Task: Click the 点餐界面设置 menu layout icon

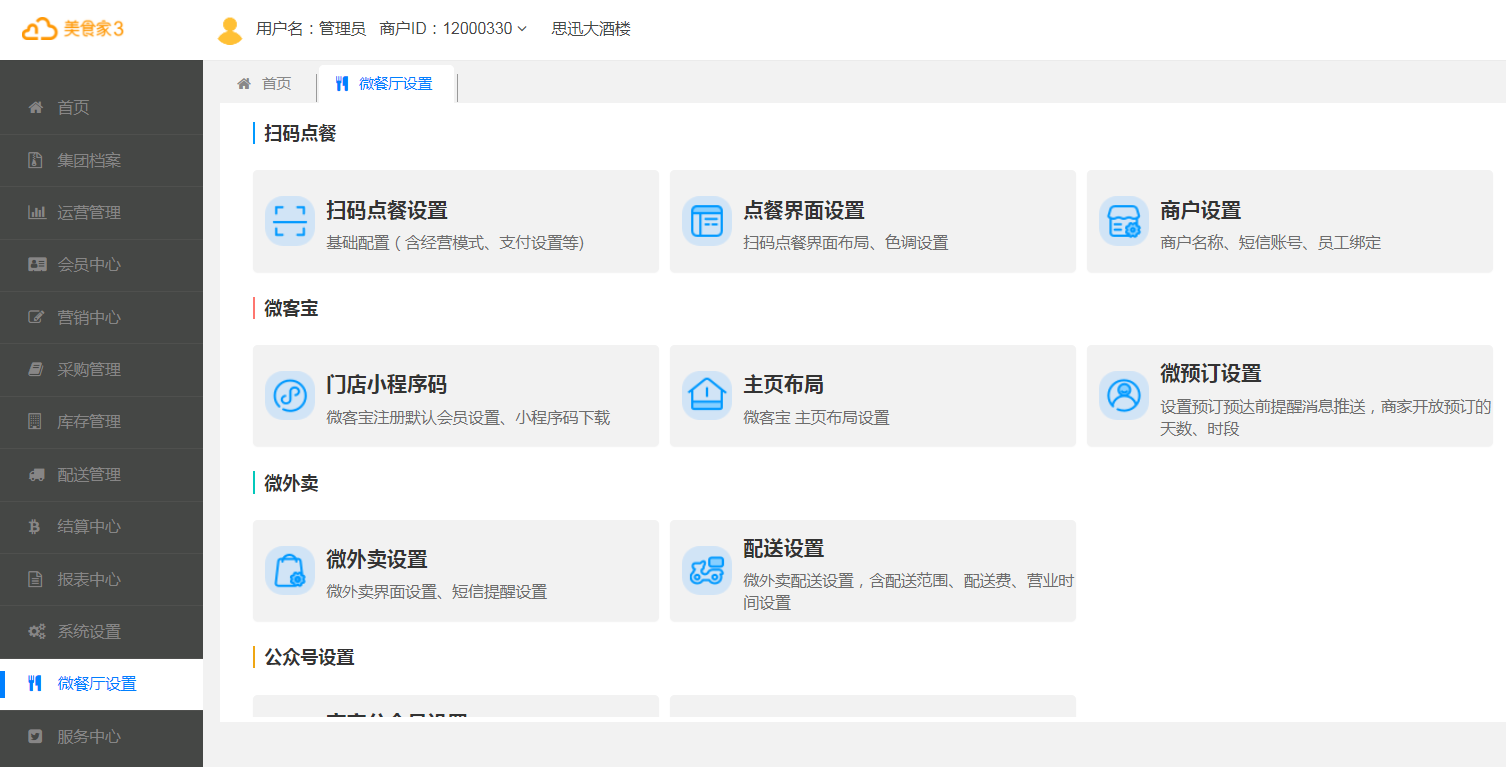Action: pos(706,221)
